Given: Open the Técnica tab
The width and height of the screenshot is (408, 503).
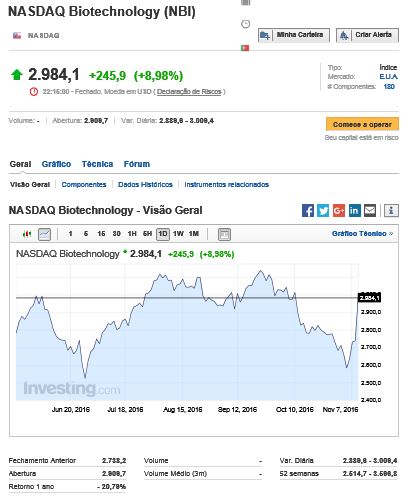Looking at the screenshot, I should click(97, 164).
